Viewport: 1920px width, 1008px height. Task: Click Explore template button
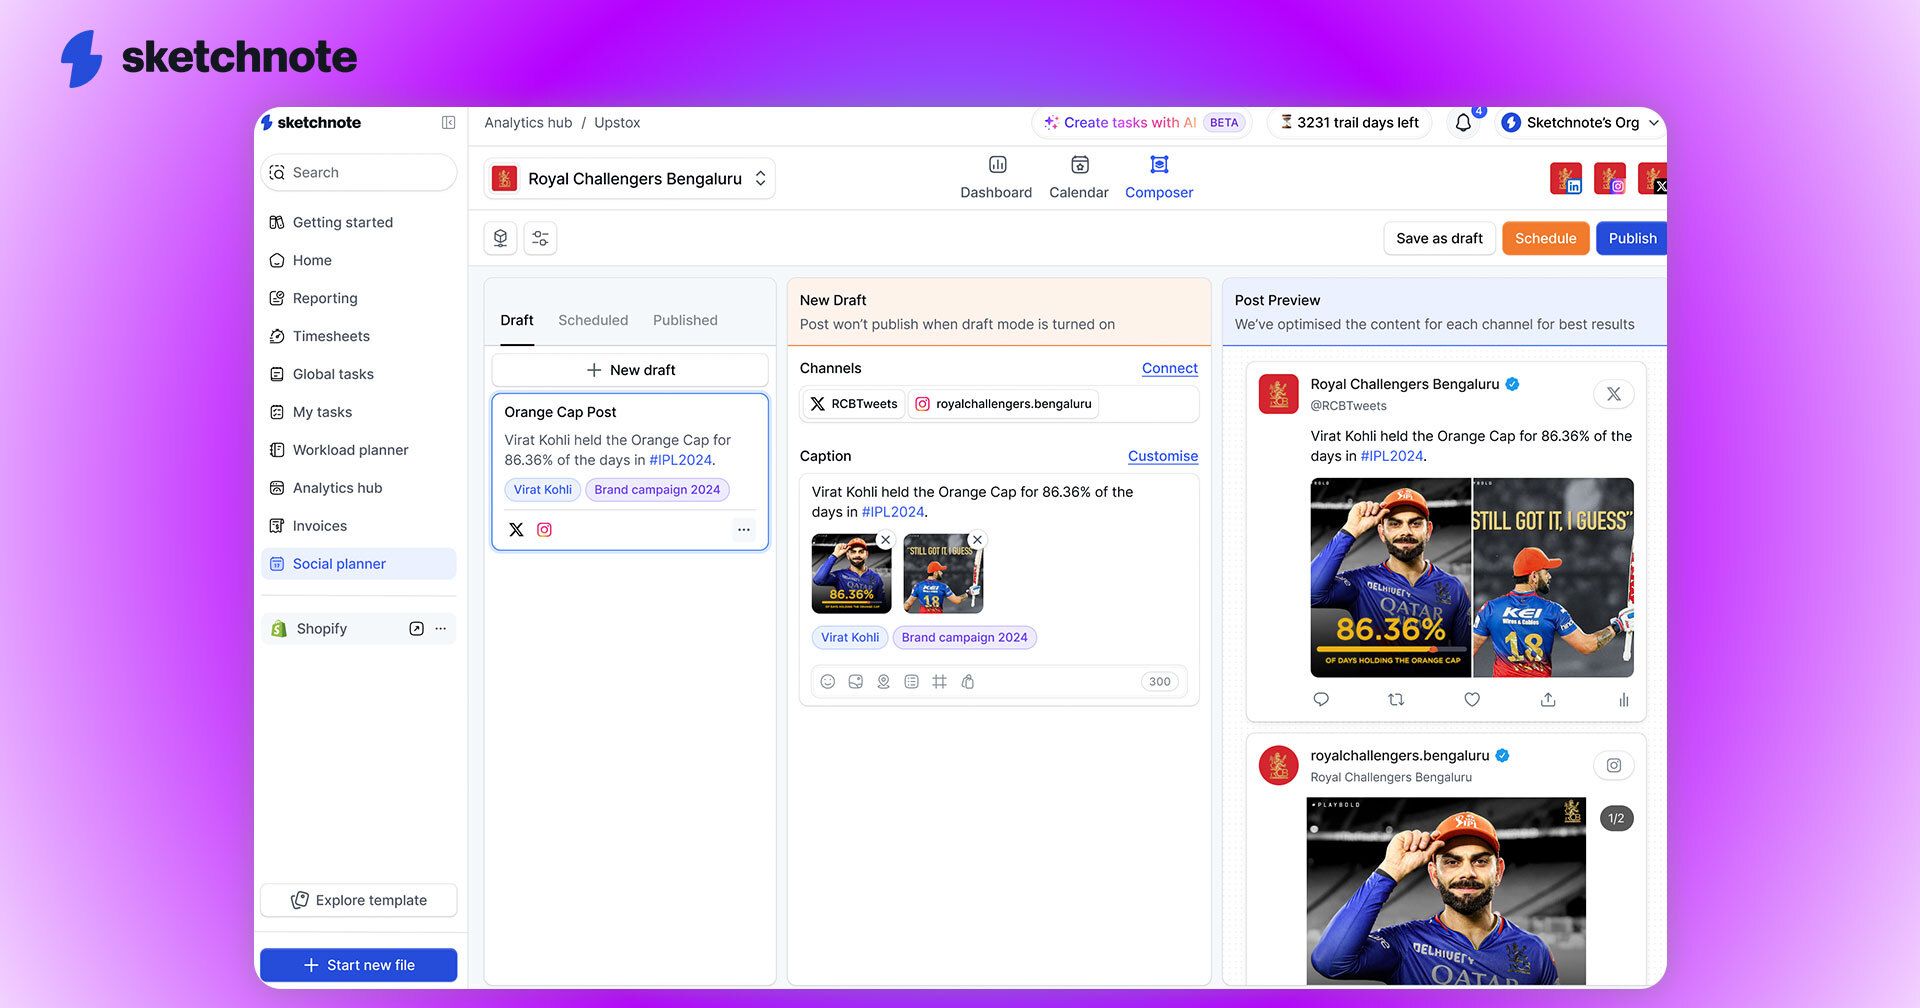click(359, 900)
